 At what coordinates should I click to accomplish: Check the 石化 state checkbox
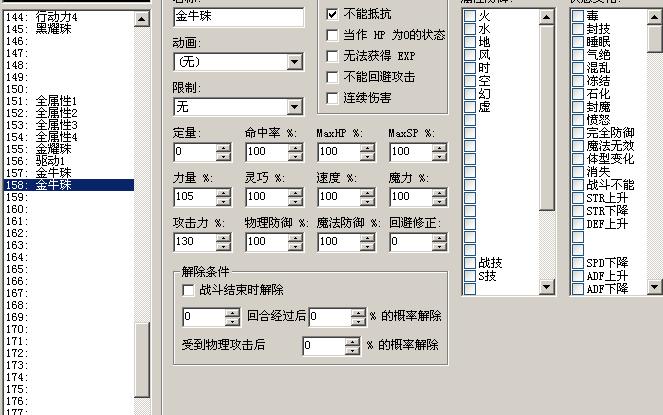[578, 94]
